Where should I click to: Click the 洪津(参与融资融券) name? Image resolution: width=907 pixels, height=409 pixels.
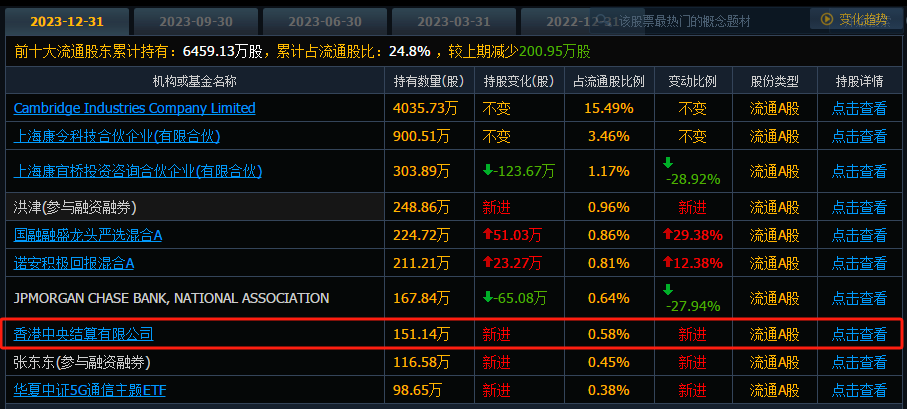pos(75,207)
